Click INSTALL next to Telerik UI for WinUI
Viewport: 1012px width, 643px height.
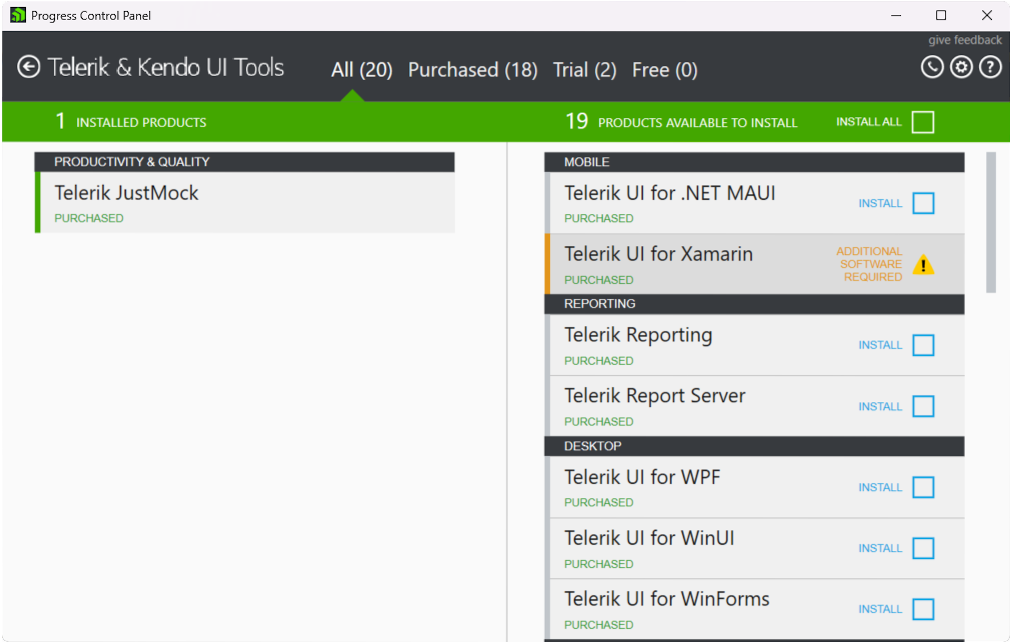coord(880,548)
